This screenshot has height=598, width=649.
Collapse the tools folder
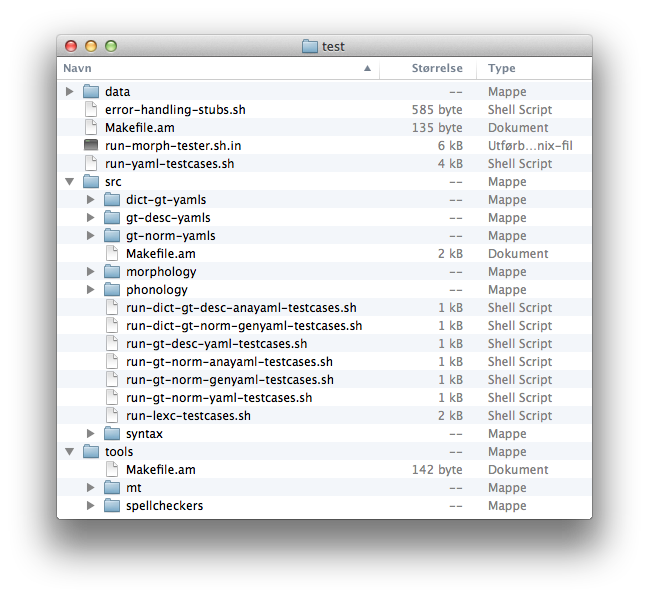(69, 452)
